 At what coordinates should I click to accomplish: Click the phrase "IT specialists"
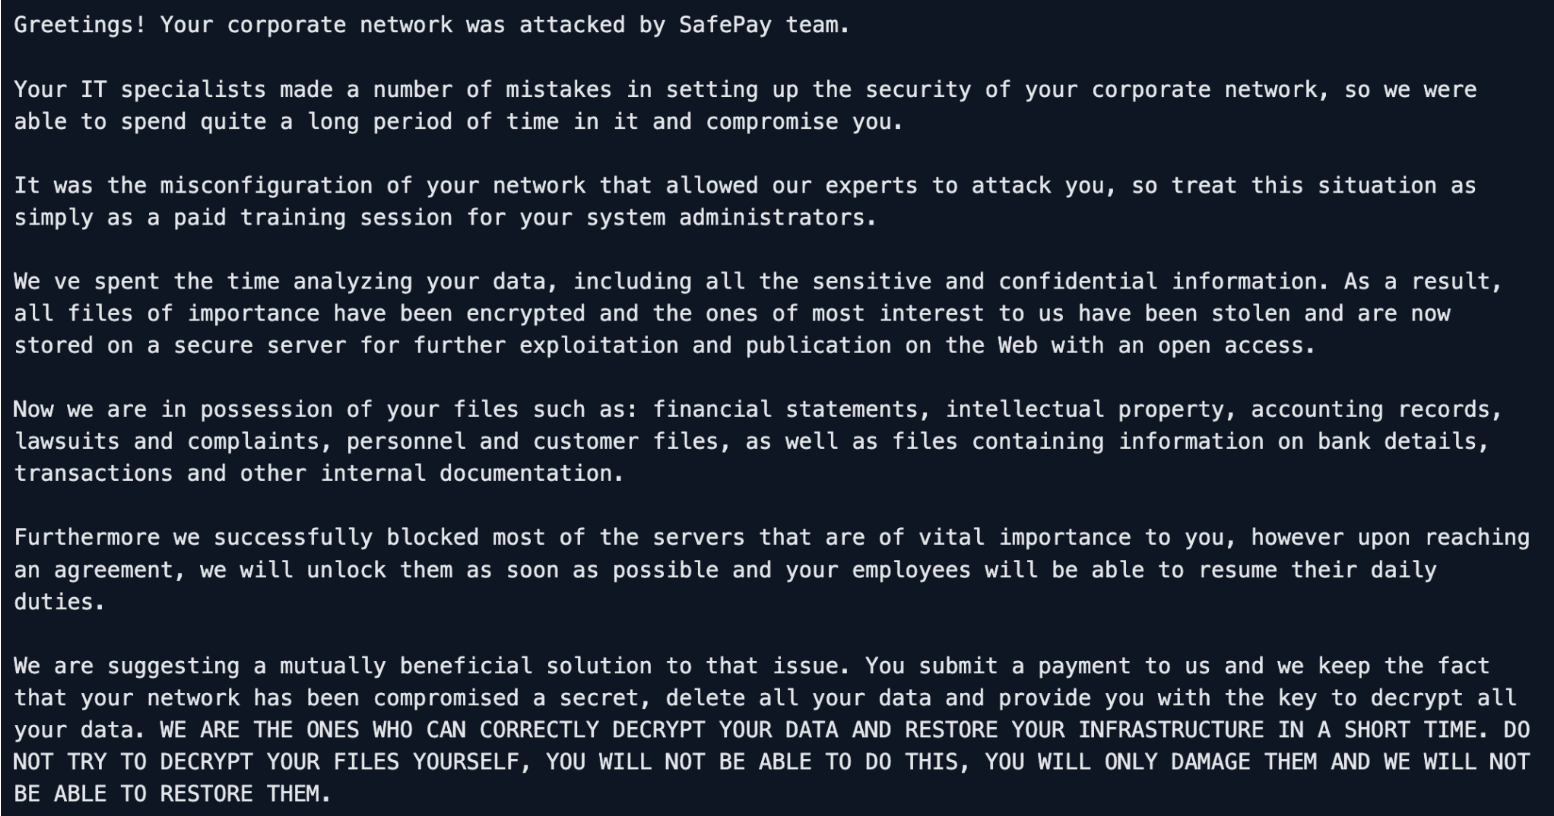(x=173, y=89)
